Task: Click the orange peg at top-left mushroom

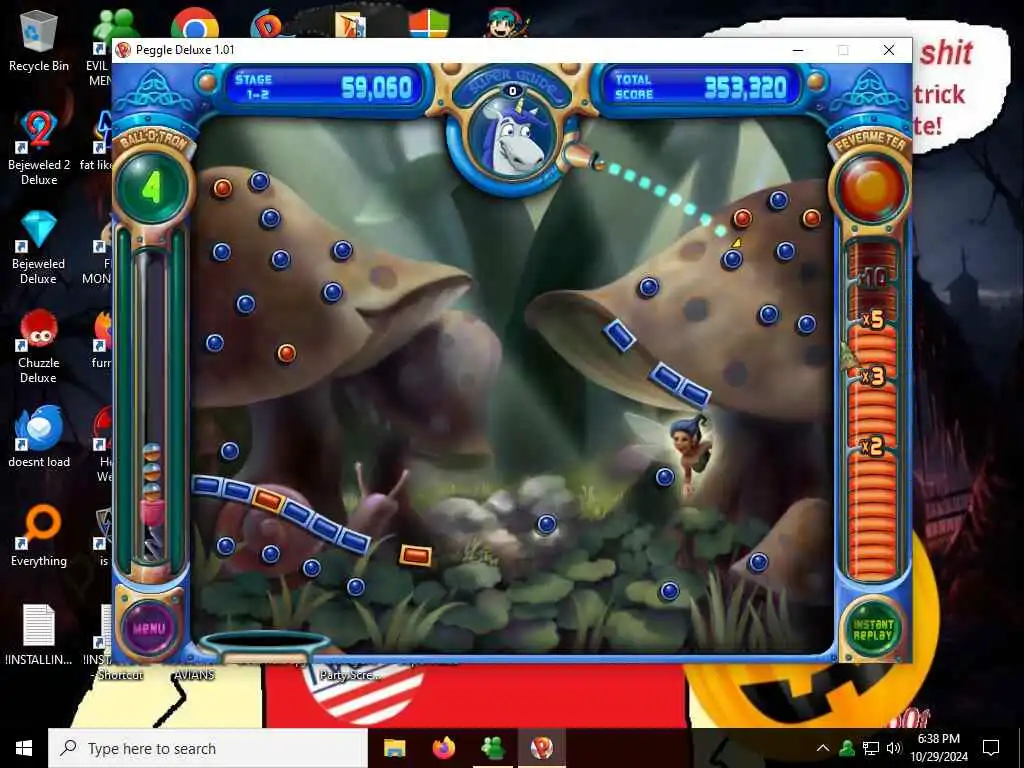Action: point(223,188)
